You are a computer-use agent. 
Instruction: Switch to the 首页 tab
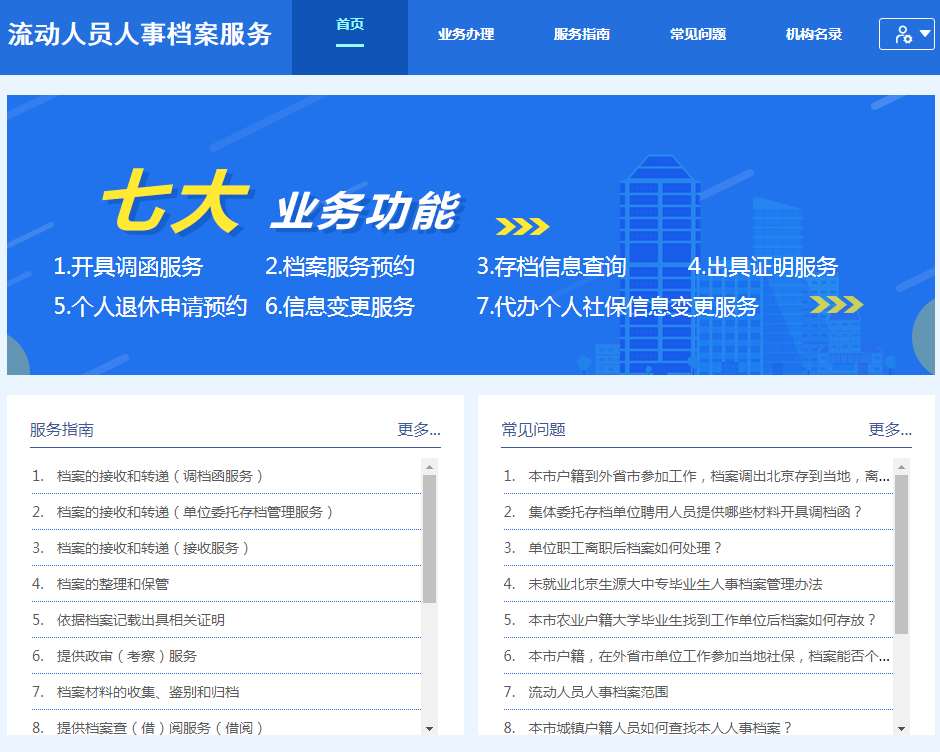[350, 25]
